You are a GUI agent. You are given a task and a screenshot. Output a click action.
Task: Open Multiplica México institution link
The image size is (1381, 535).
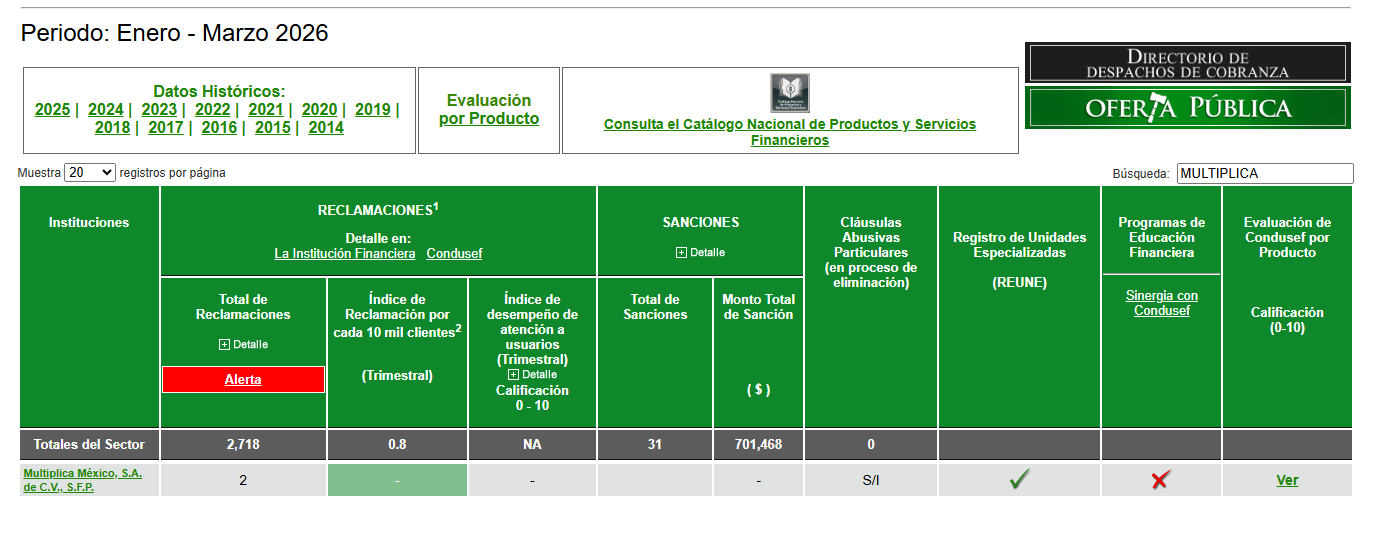coord(83,481)
